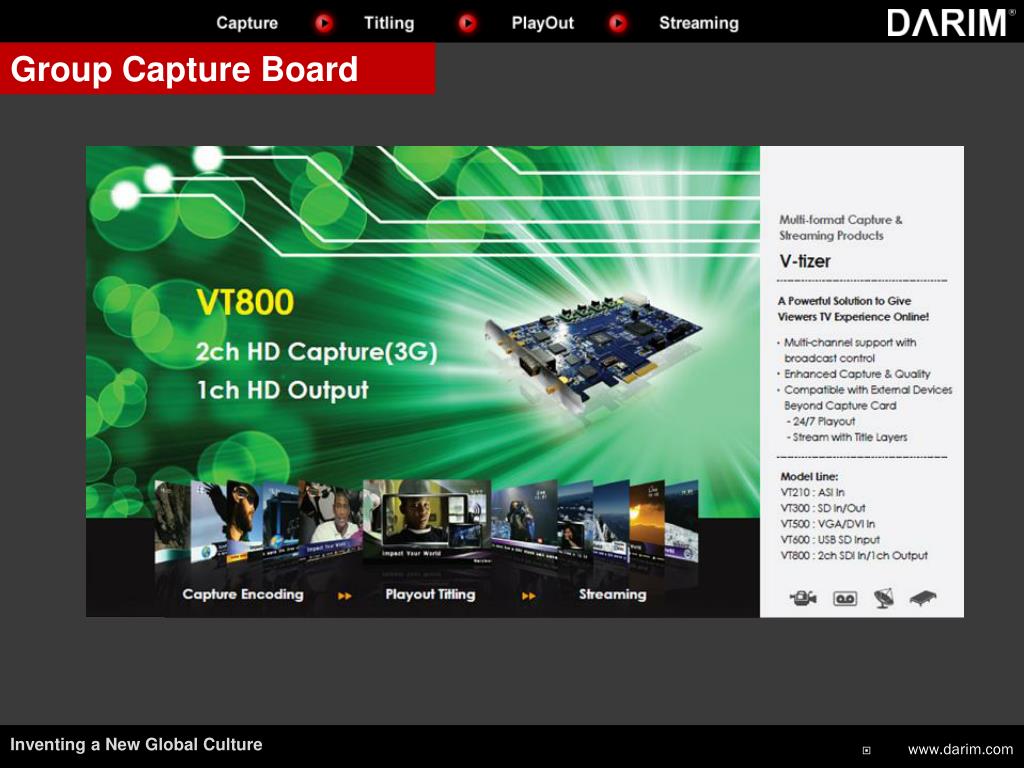Click Compatible with External Devices bullet
This screenshot has width=1024, height=768.
[x=865, y=398]
